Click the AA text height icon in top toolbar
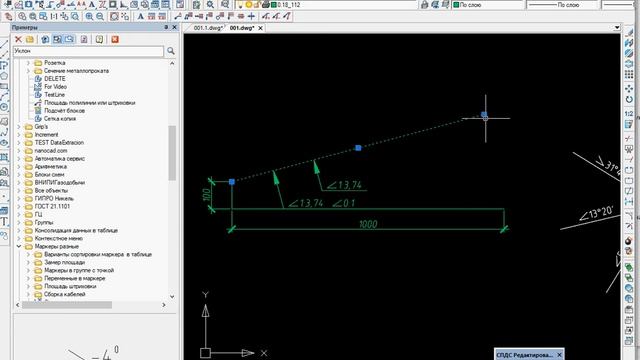The image size is (640, 360). click(x=81, y=5)
